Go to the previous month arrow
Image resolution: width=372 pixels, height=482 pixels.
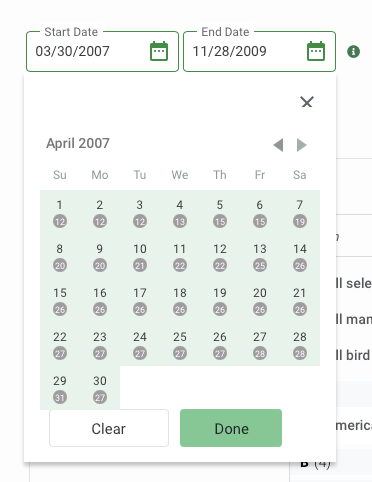click(x=278, y=145)
